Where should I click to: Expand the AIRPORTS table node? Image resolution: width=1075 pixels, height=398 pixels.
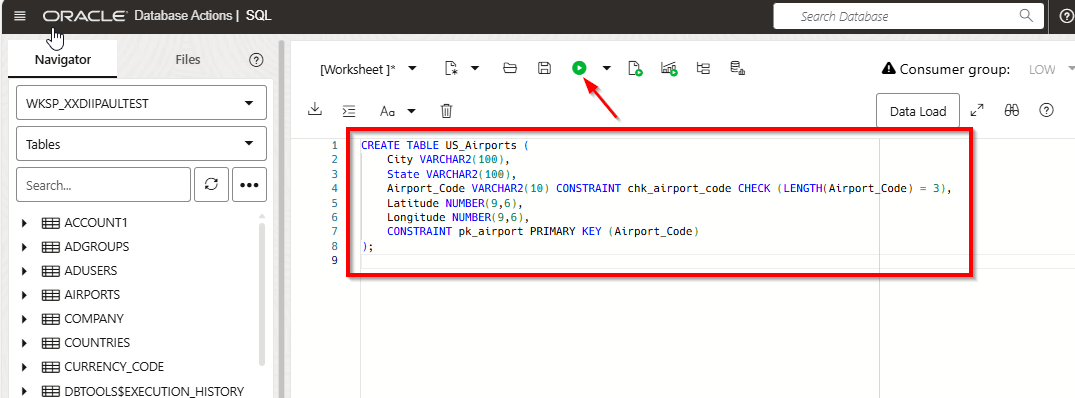(25, 295)
